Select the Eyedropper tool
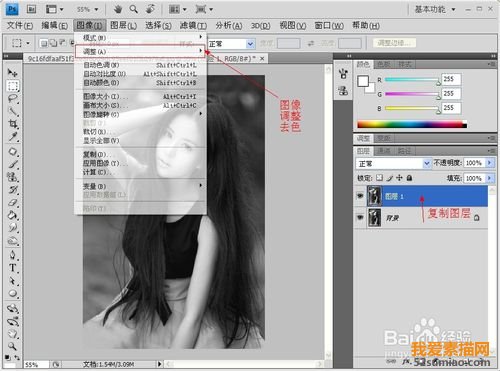This screenshot has width=500, height=371. tap(13, 137)
